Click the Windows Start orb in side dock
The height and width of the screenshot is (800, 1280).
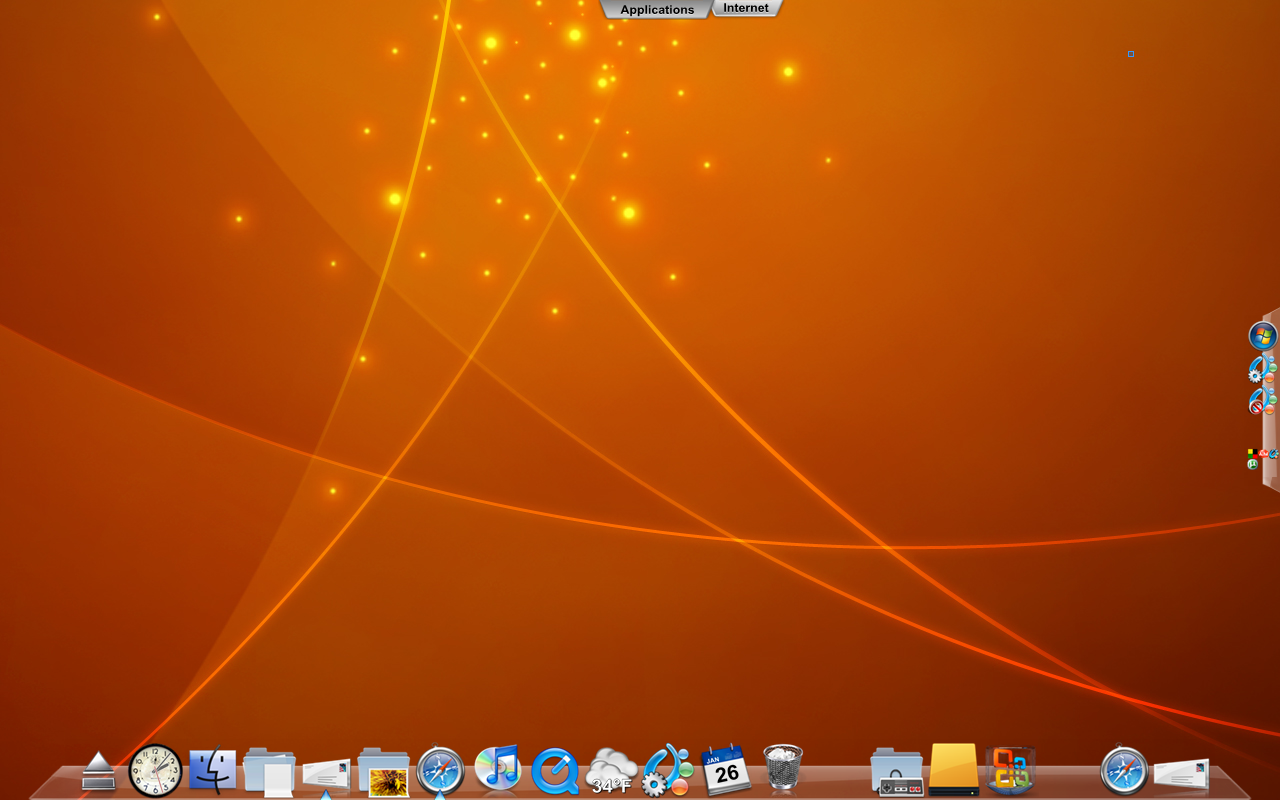(1263, 336)
